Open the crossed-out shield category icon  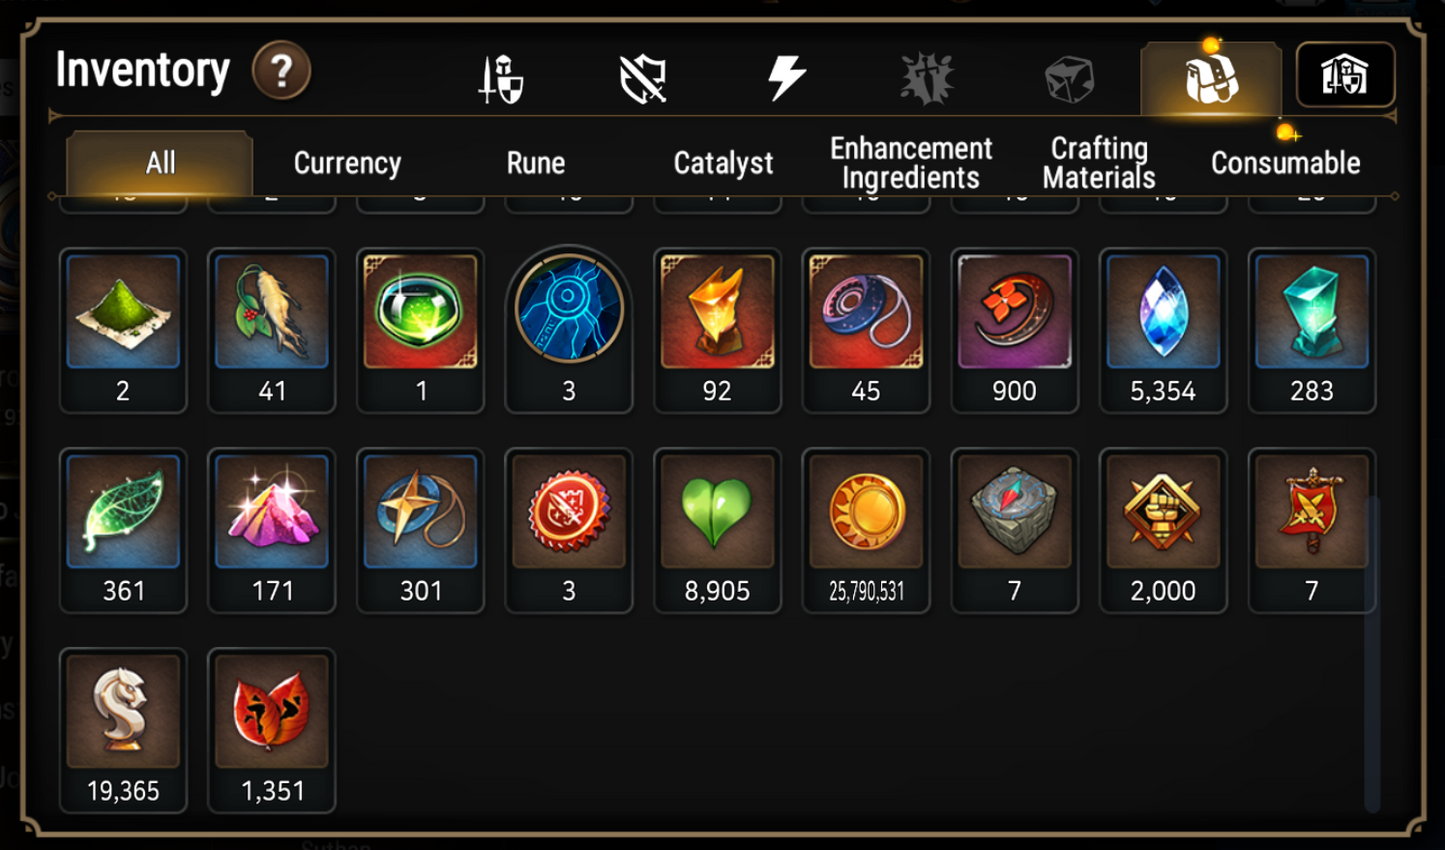click(x=643, y=79)
